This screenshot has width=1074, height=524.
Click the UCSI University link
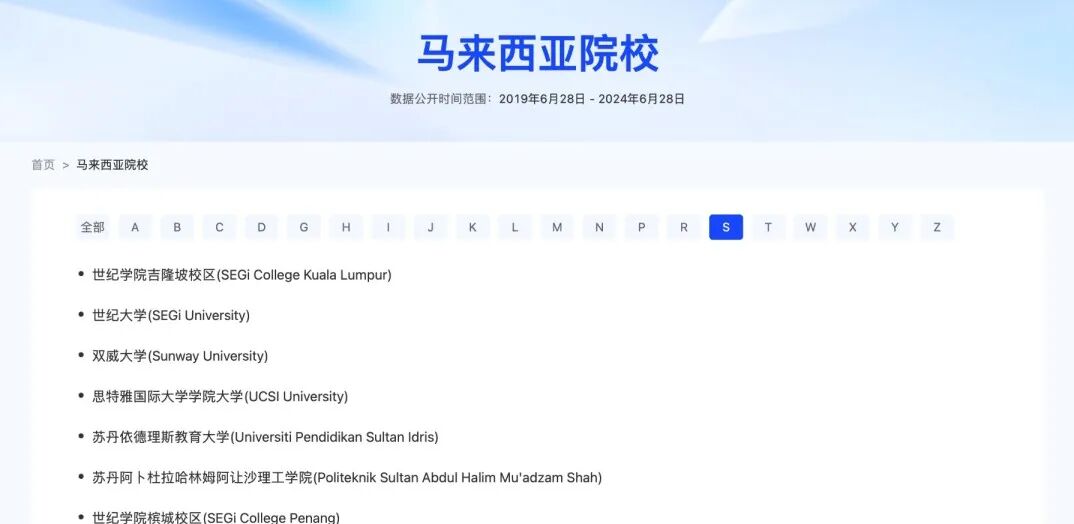click(x=220, y=397)
